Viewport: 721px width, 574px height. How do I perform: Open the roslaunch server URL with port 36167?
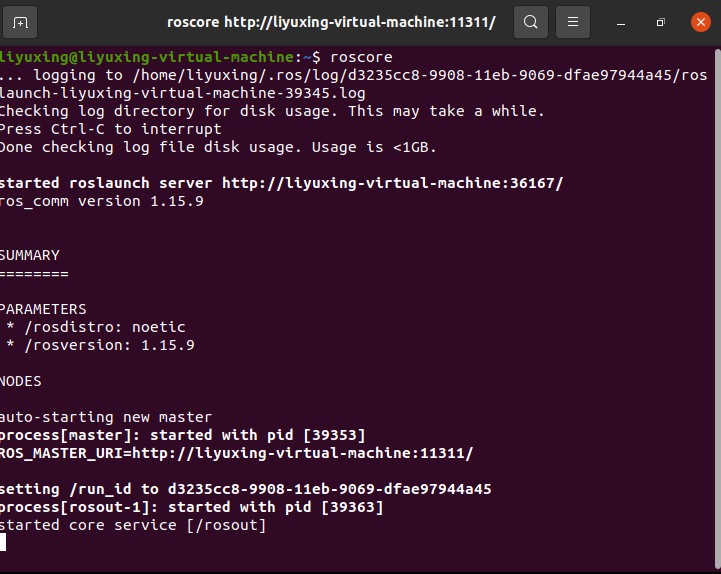pos(392,183)
